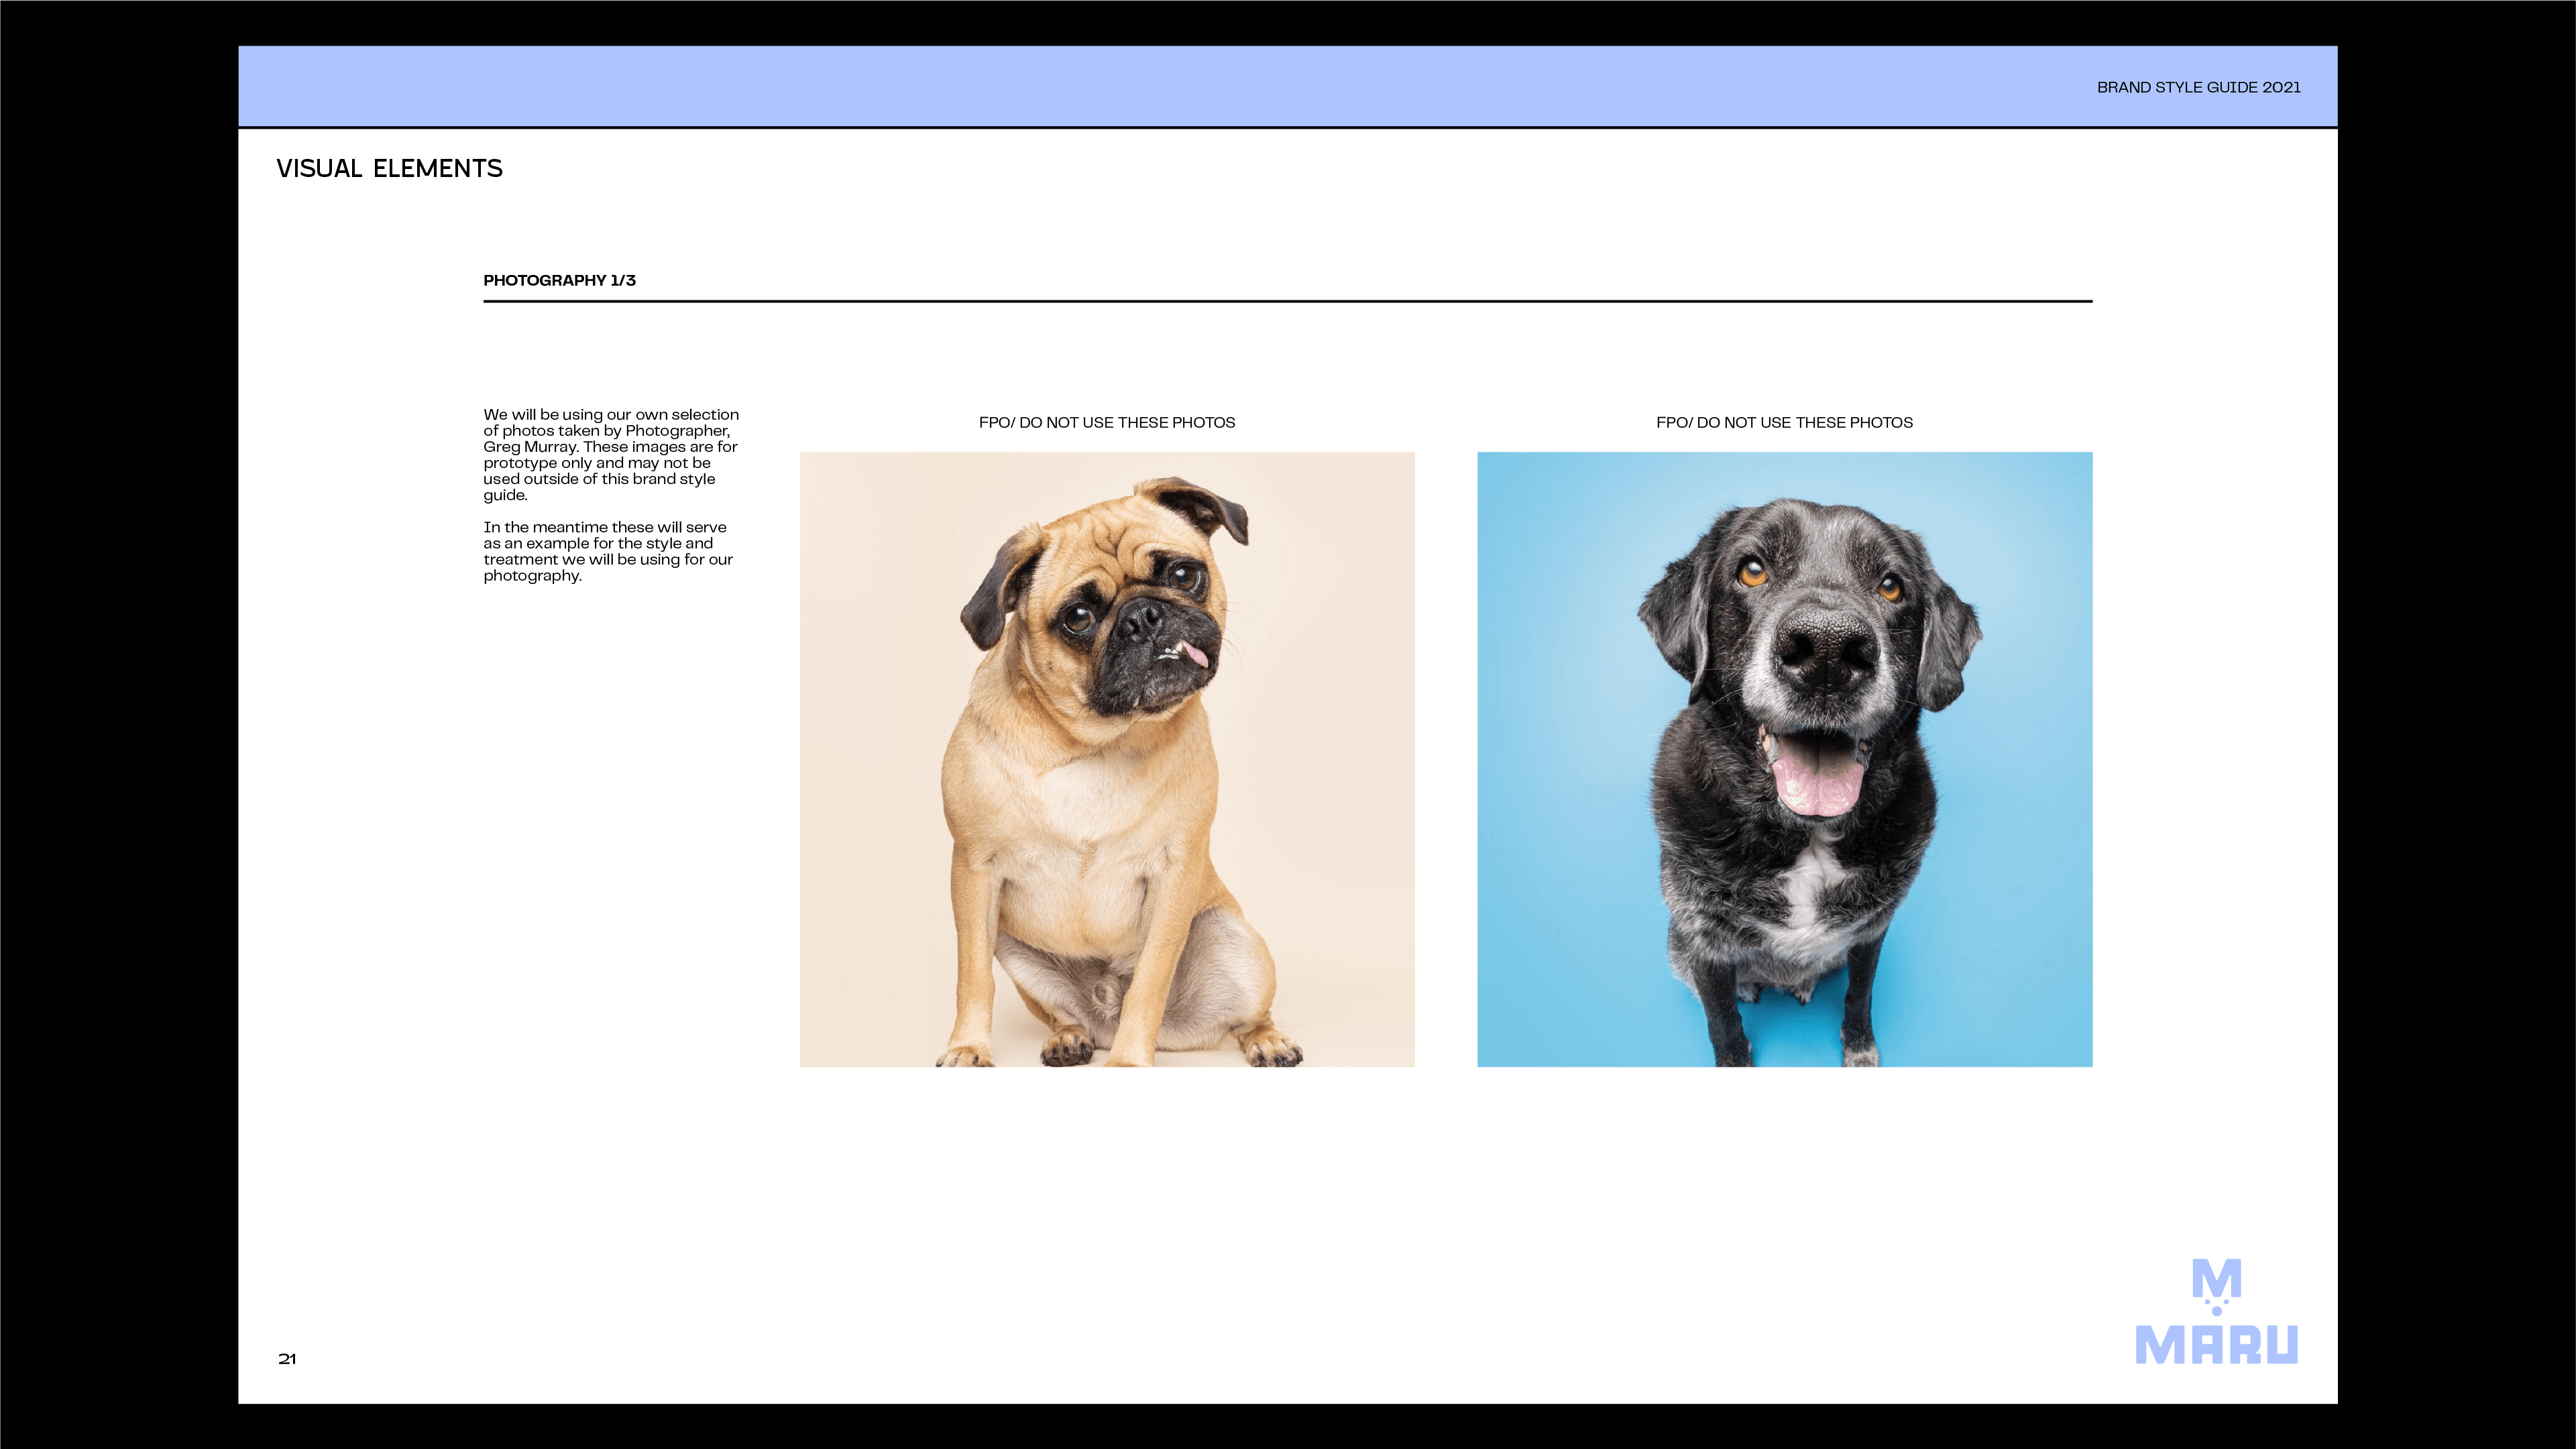Viewport: 2576px width, 1449px height.
Task: Click the FPO caption above the black dog photo
Action: click(1784, 423)
